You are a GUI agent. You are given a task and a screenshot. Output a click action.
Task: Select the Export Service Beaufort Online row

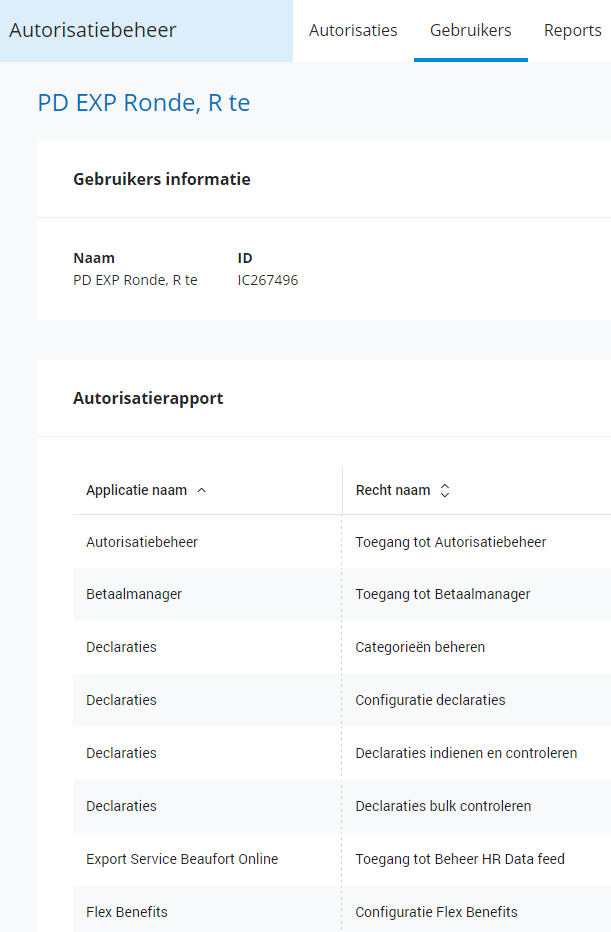[182, 859]
